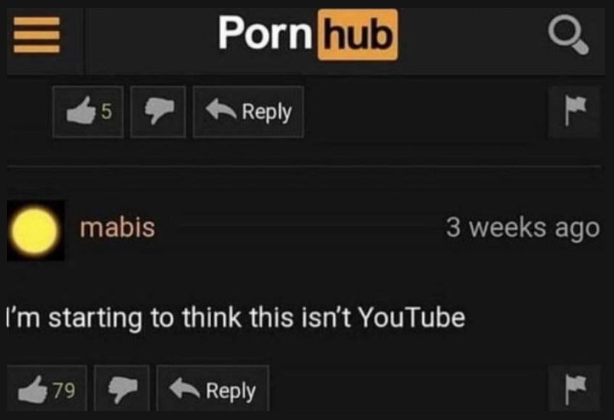The image size is (614, 420).
Task: Select the comment text about YouTube
Action: pos(236,317)
